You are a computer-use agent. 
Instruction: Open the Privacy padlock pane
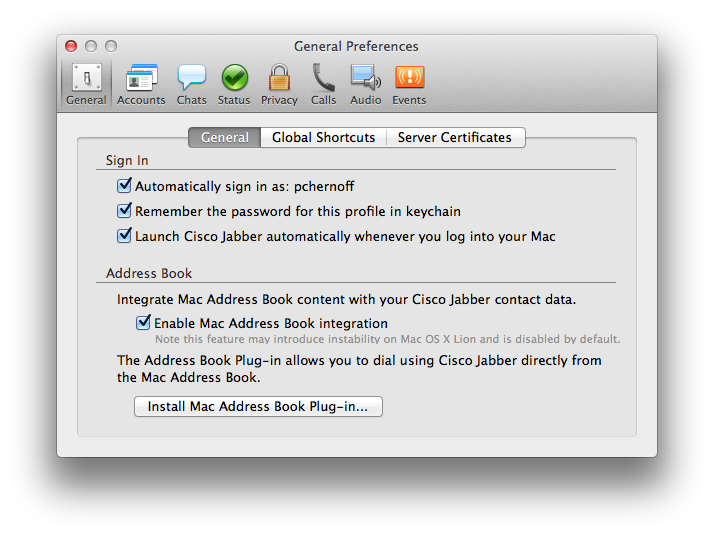pos(279,84)
